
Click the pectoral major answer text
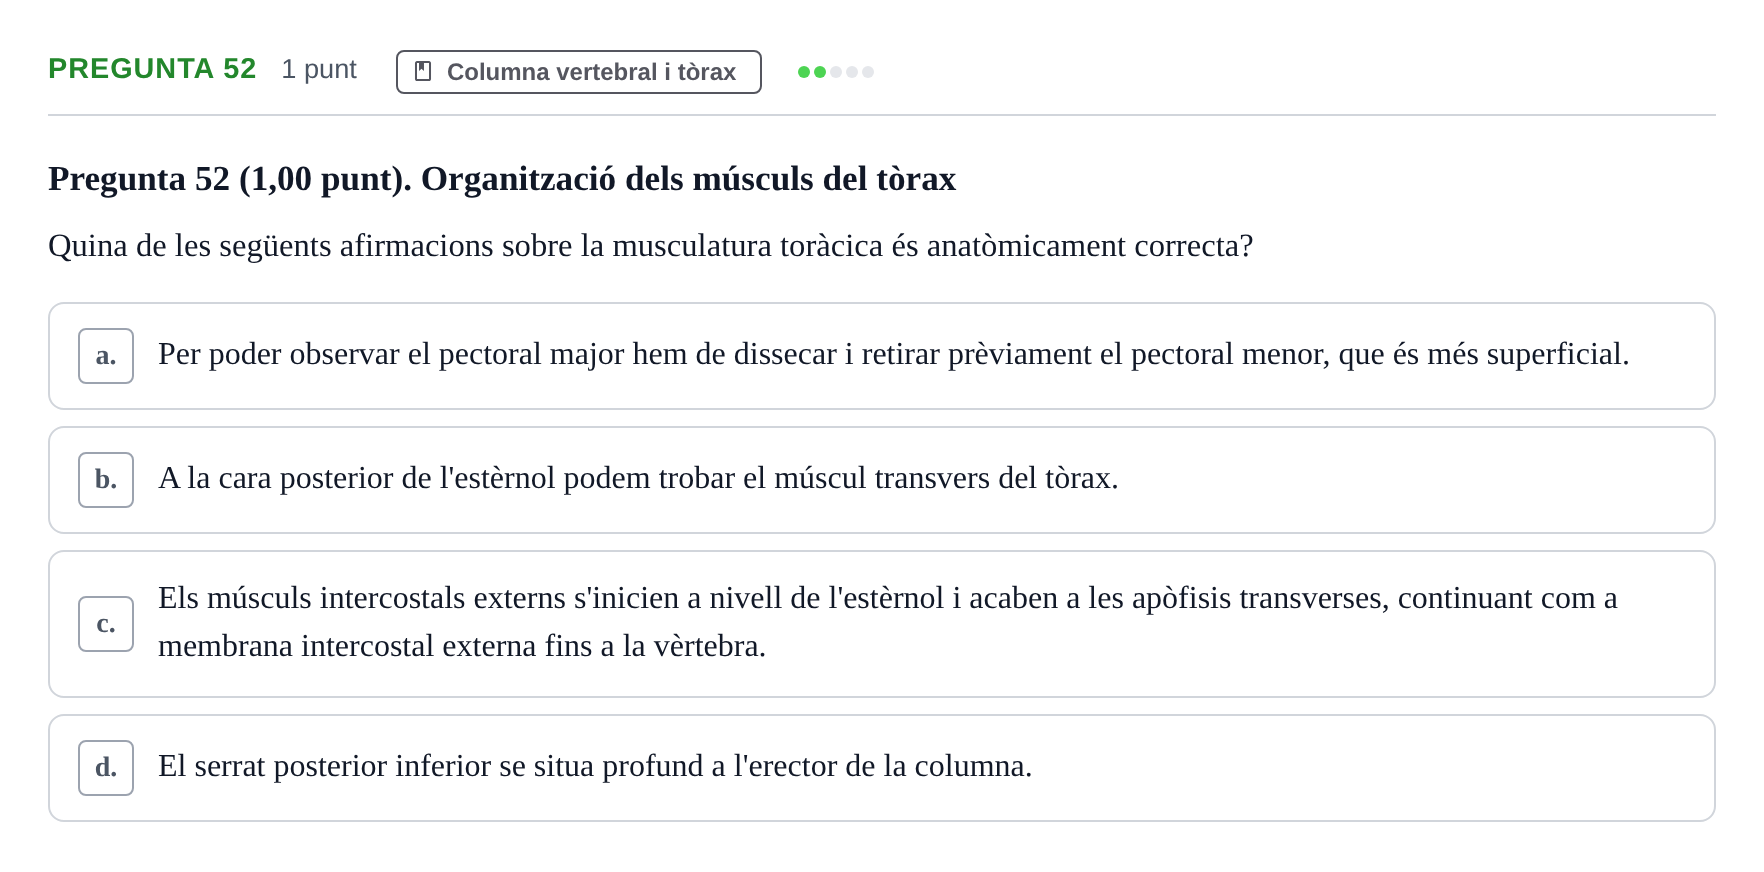coord(894,354)
